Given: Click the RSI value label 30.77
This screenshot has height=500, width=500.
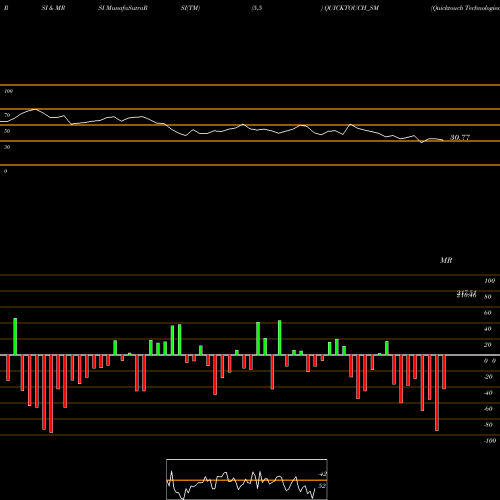Looking at the screenshot, I should (x=460, y=137).
